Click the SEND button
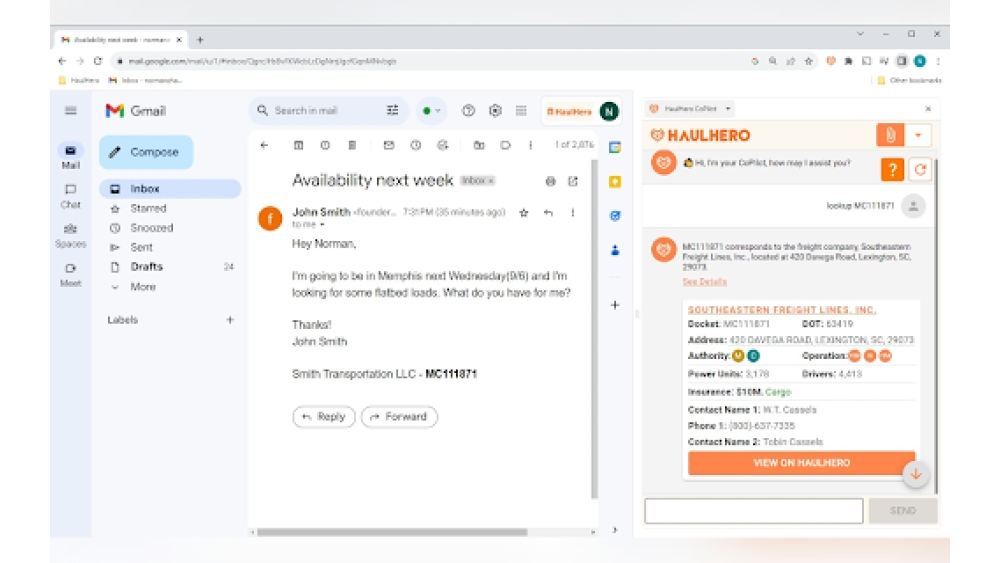The width and height of the screenshot is (1000, 563). (x=902, y=511)
